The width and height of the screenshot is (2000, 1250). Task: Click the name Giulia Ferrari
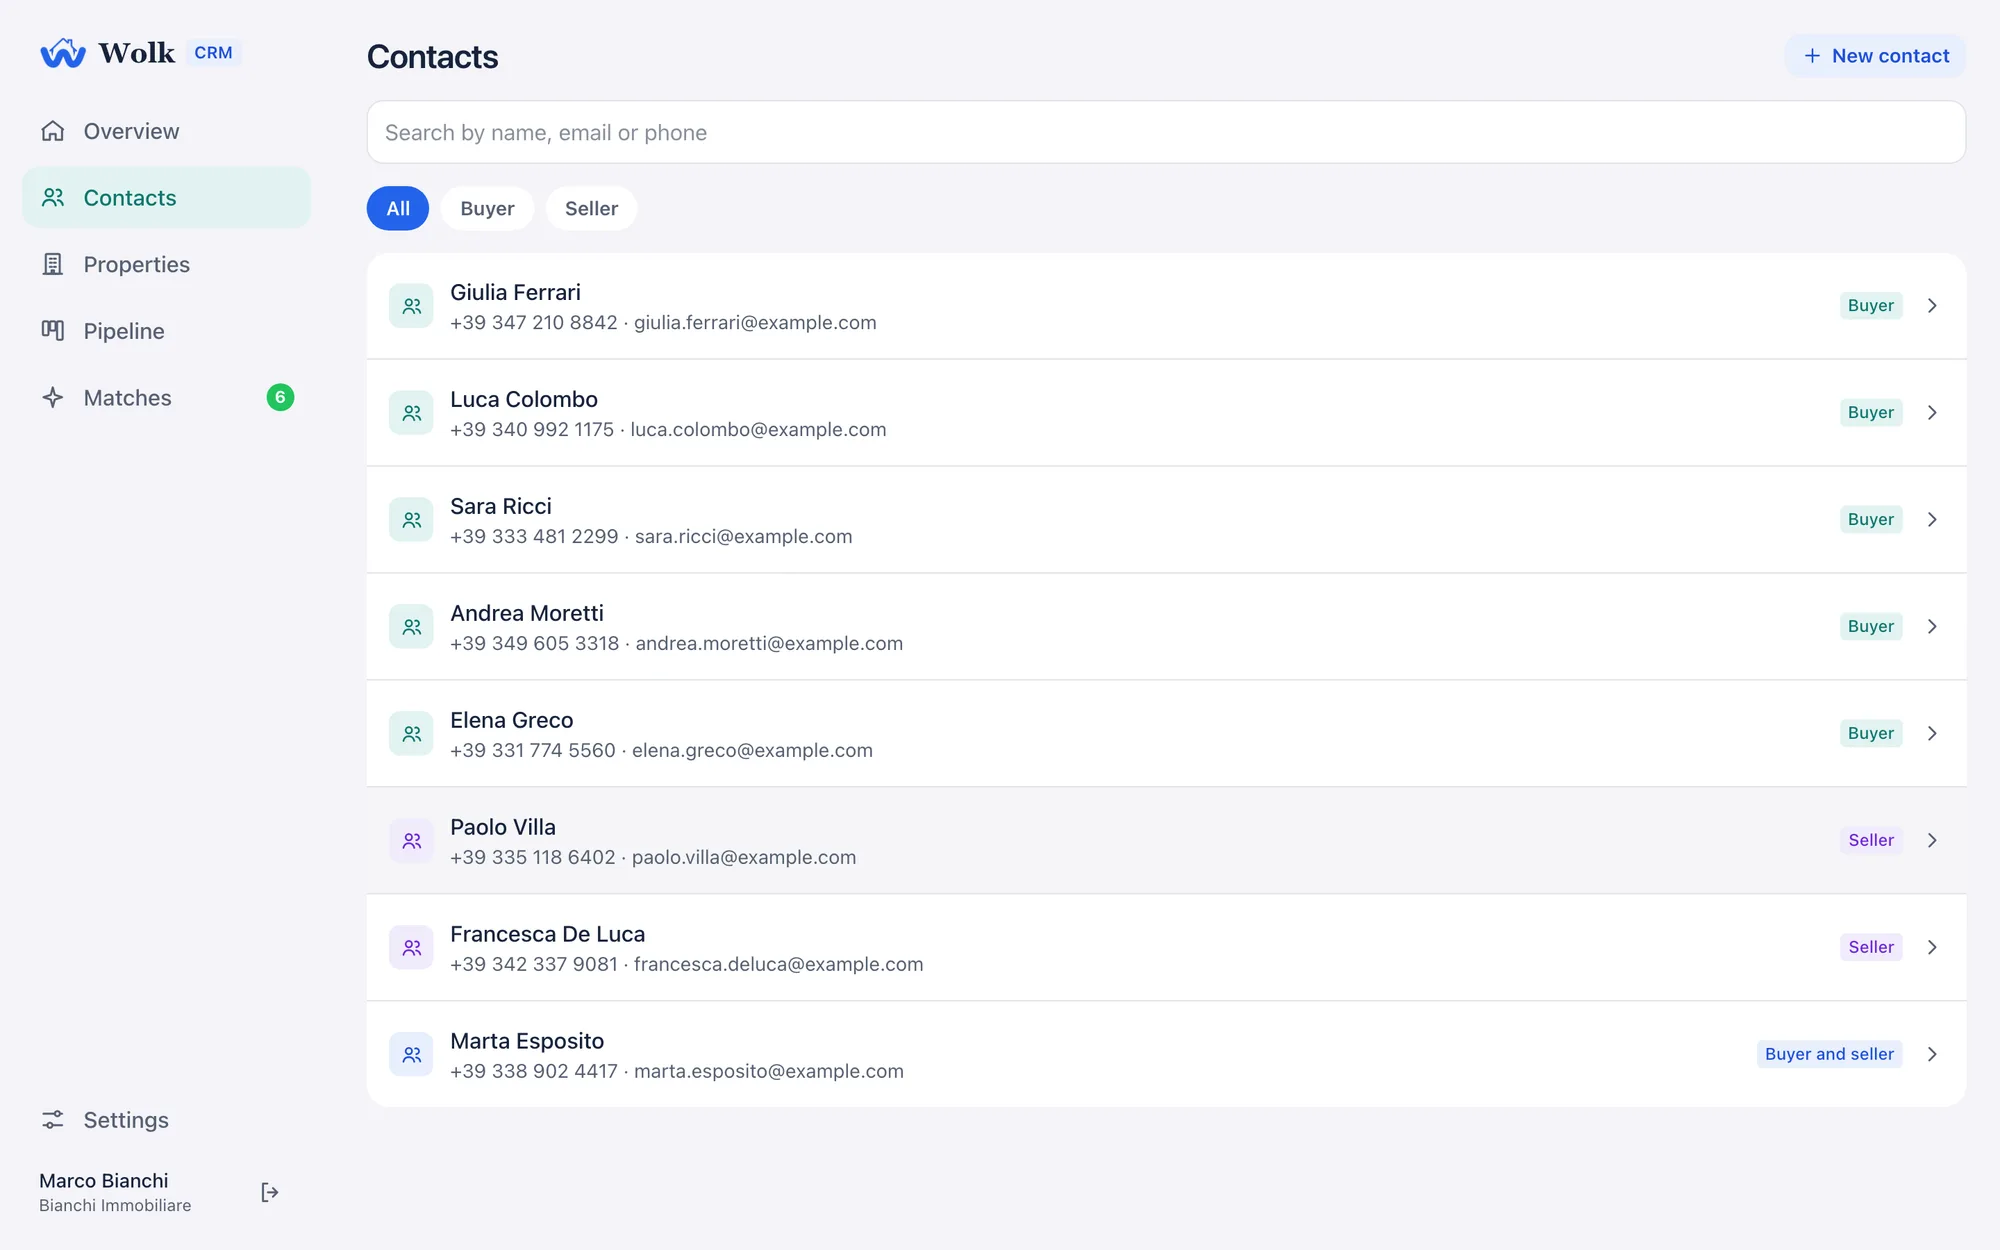[515, 292]
